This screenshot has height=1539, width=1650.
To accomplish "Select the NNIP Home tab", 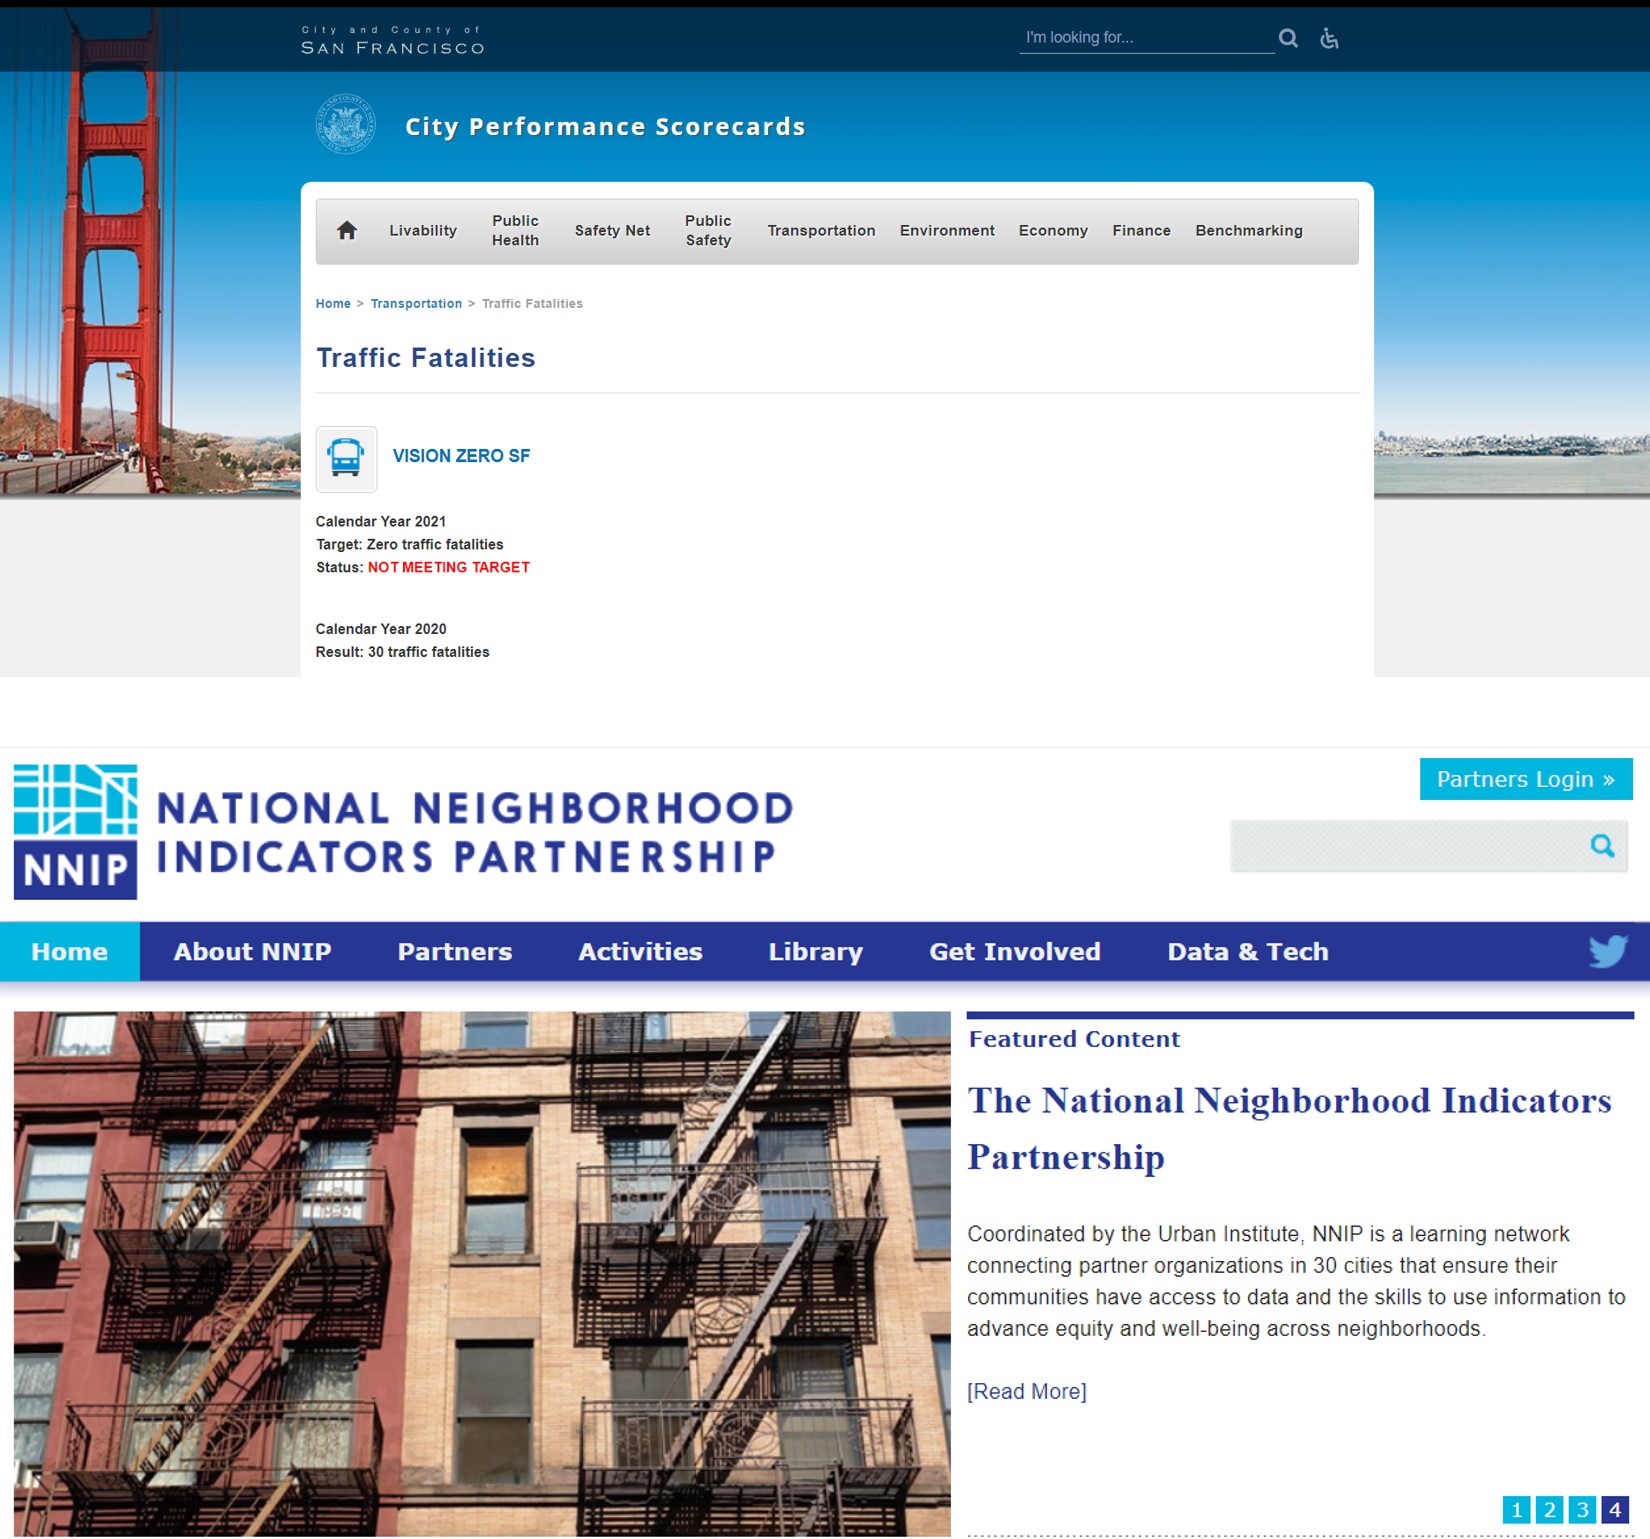I will (70, 951).
